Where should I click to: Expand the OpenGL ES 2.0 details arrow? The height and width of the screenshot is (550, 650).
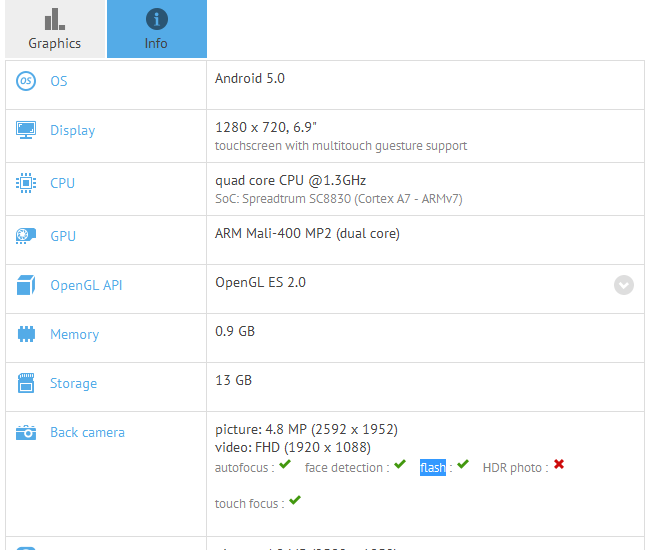click(624, 285)
